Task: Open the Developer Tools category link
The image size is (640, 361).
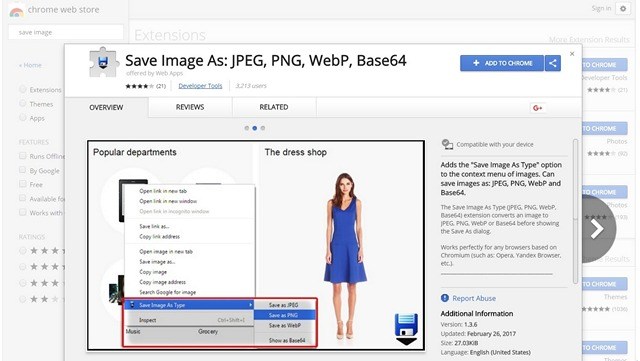Action: pyautogui.click(x=200, y=86)
